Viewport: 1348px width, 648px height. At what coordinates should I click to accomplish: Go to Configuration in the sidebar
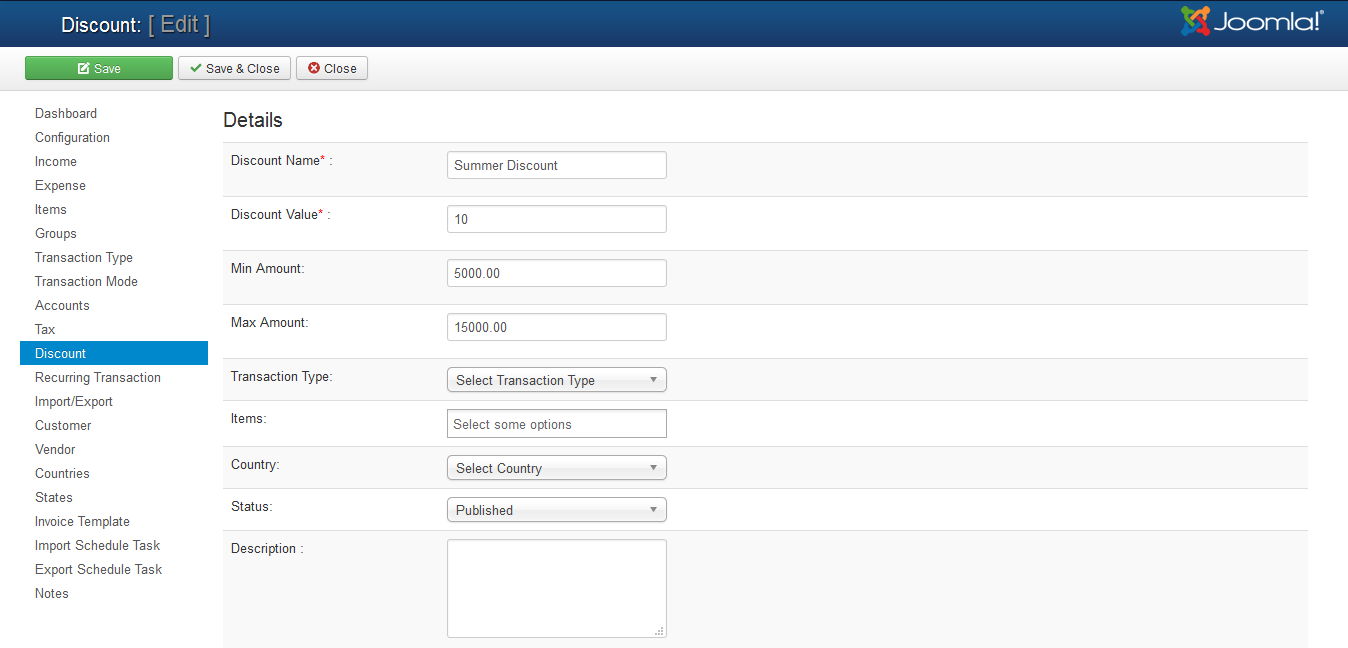click(72, 138)
